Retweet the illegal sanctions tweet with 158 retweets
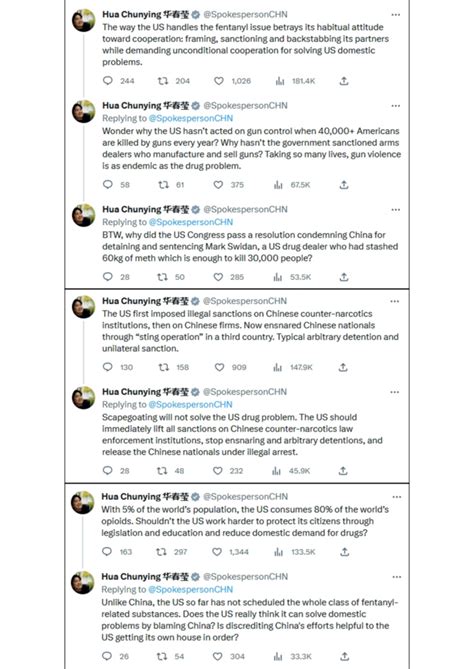The width and height of the screenshot is (474, 669). (x=163, y=367)
